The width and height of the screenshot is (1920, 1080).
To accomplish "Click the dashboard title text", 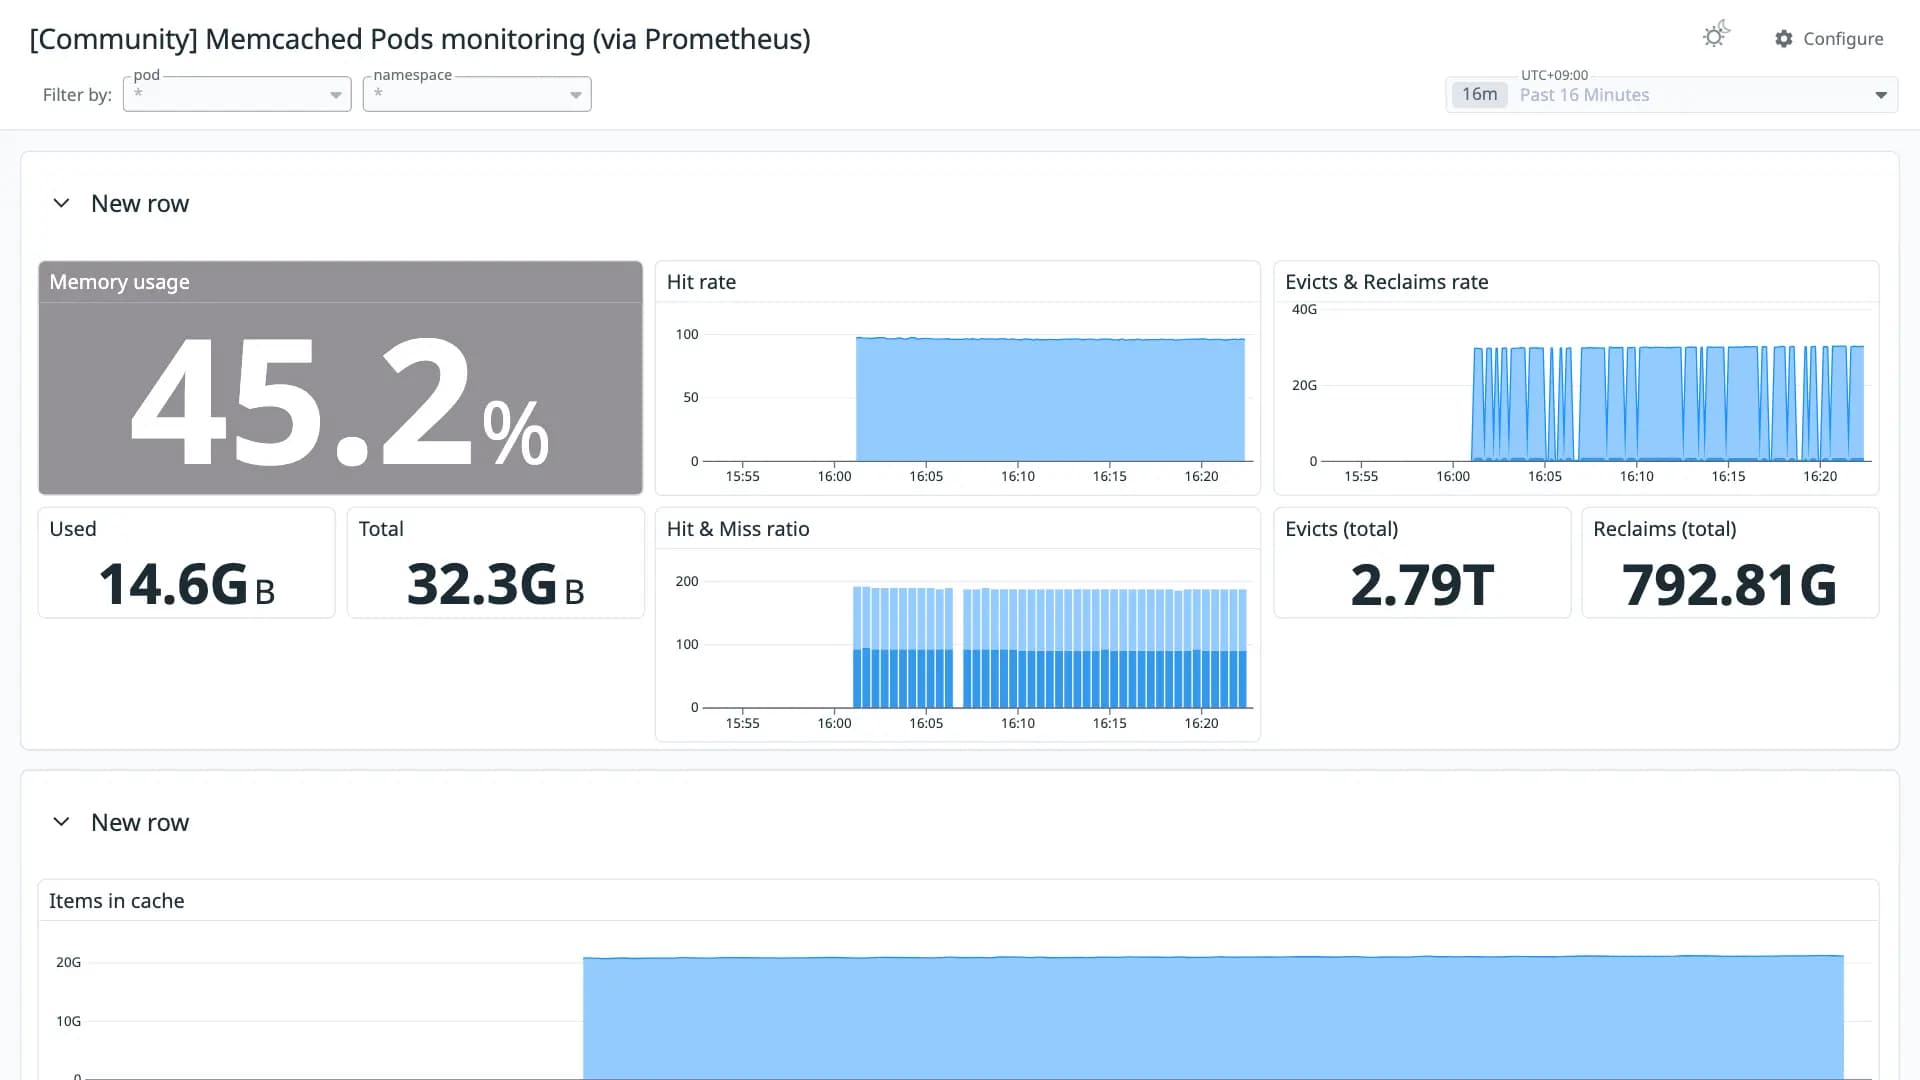I will click(420, 39).
